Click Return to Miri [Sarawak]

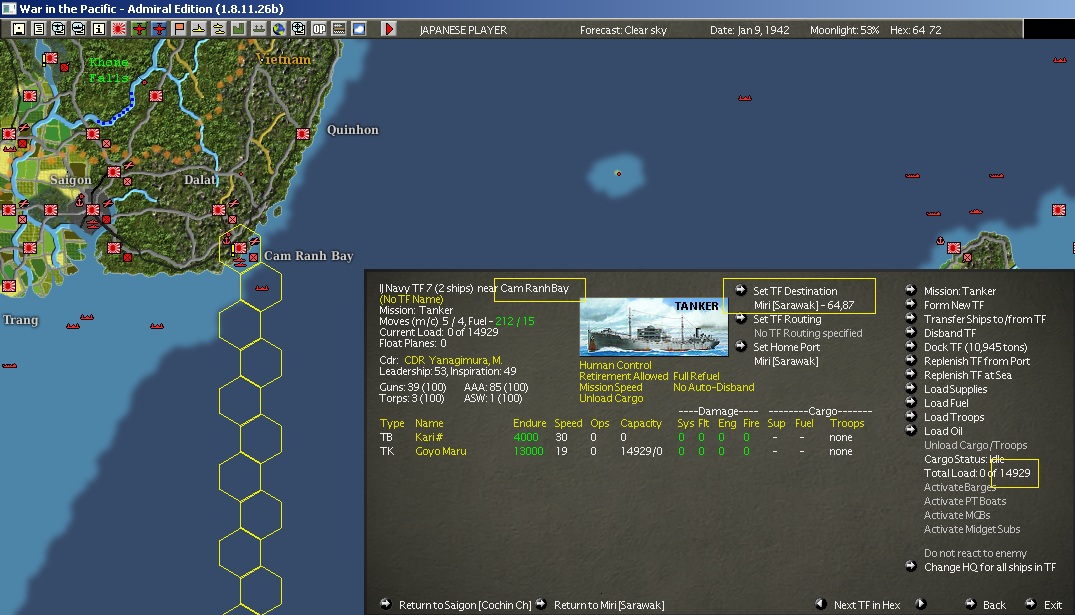pyautogui.click(x=609, y=605)
